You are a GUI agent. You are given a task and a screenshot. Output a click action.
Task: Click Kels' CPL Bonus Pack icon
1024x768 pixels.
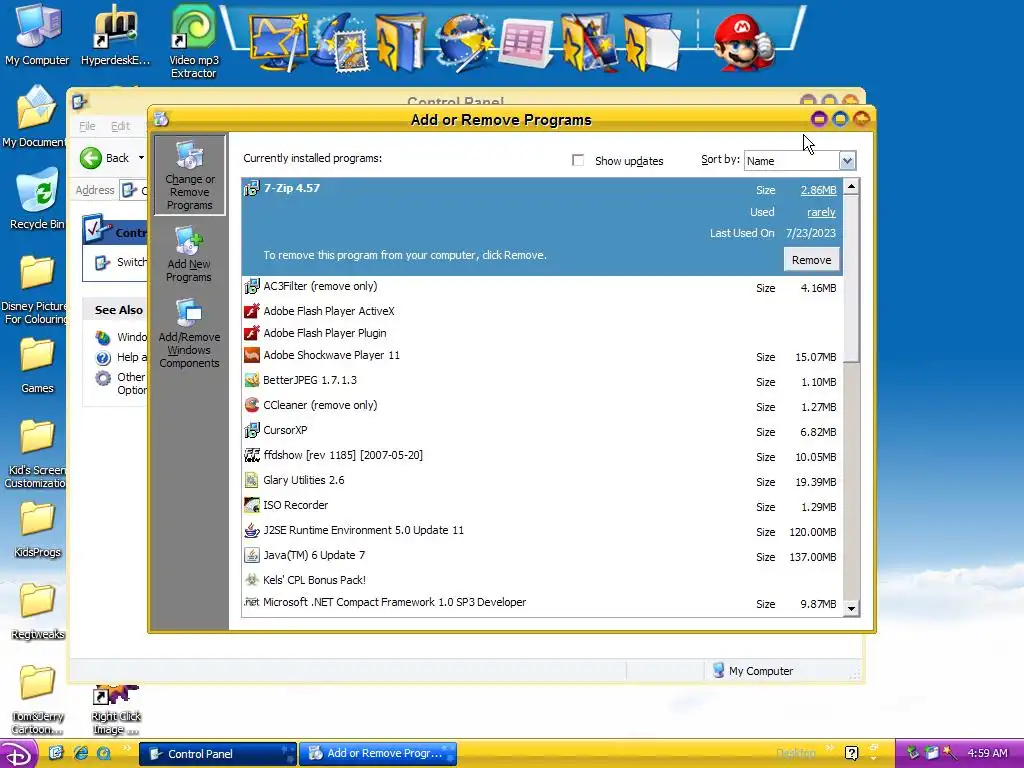coord(251,580)
